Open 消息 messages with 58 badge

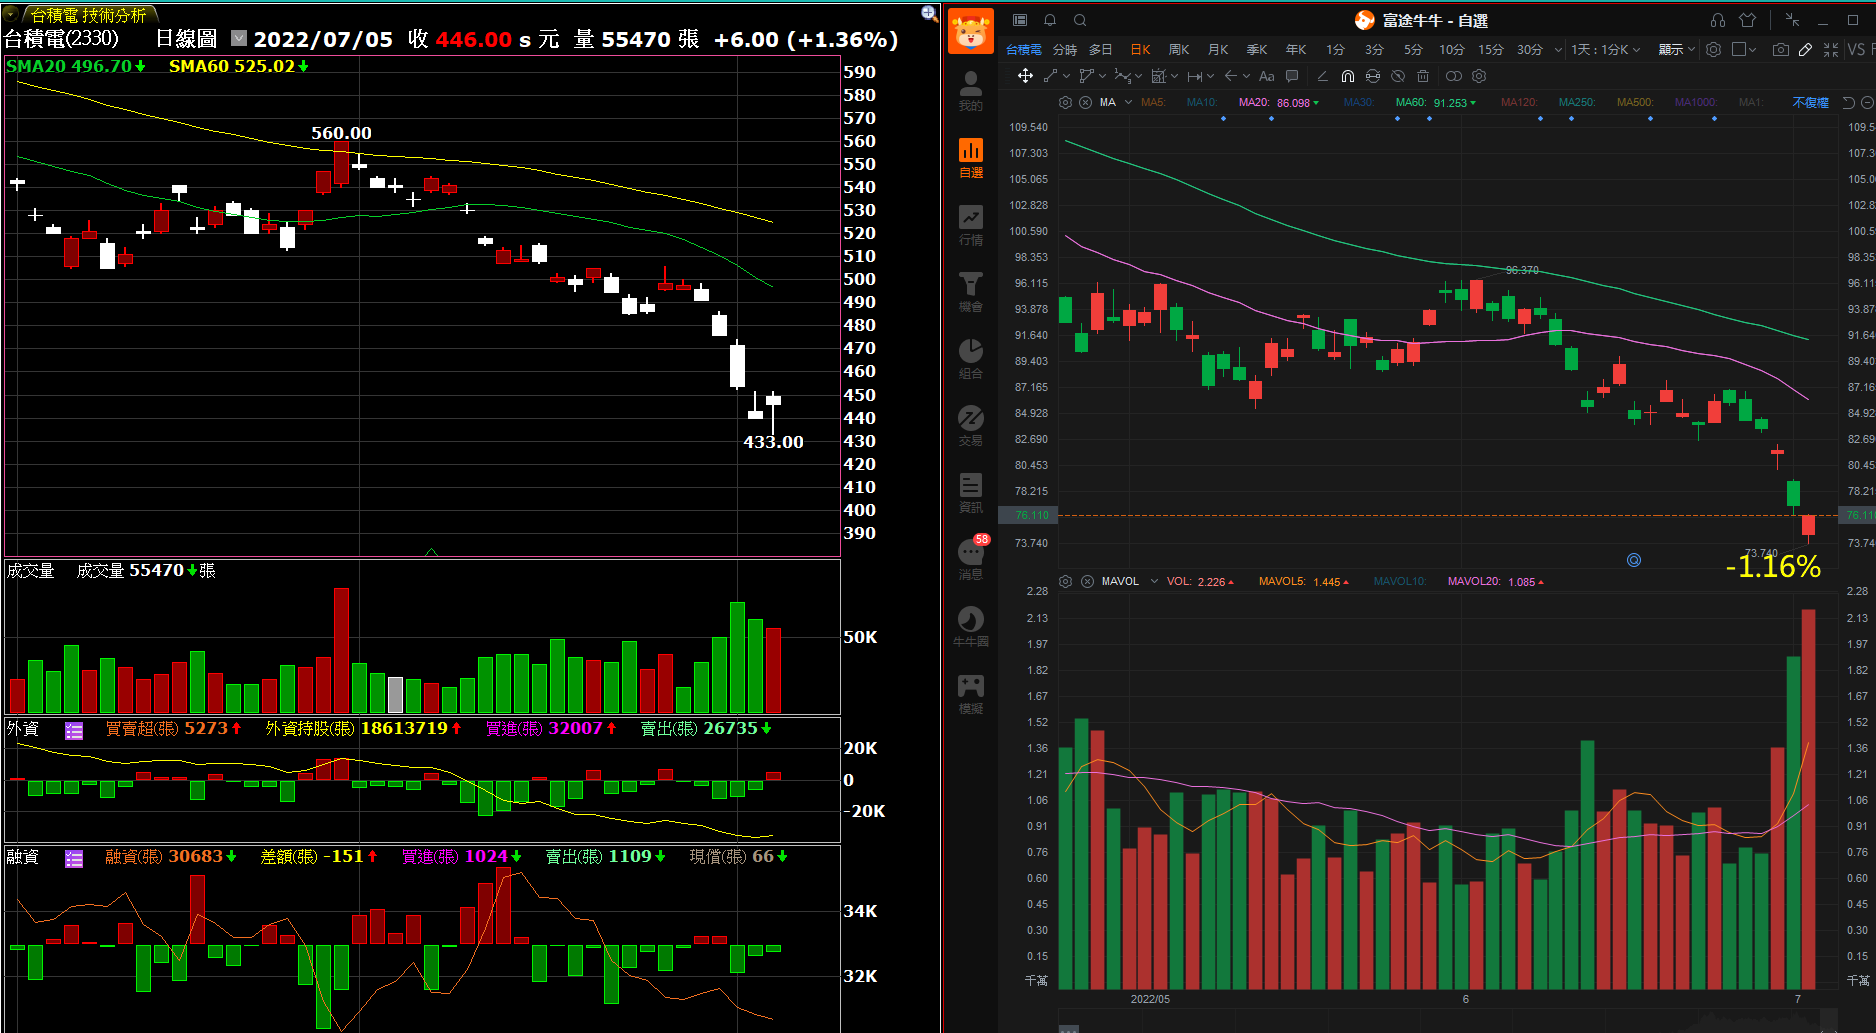972,558
